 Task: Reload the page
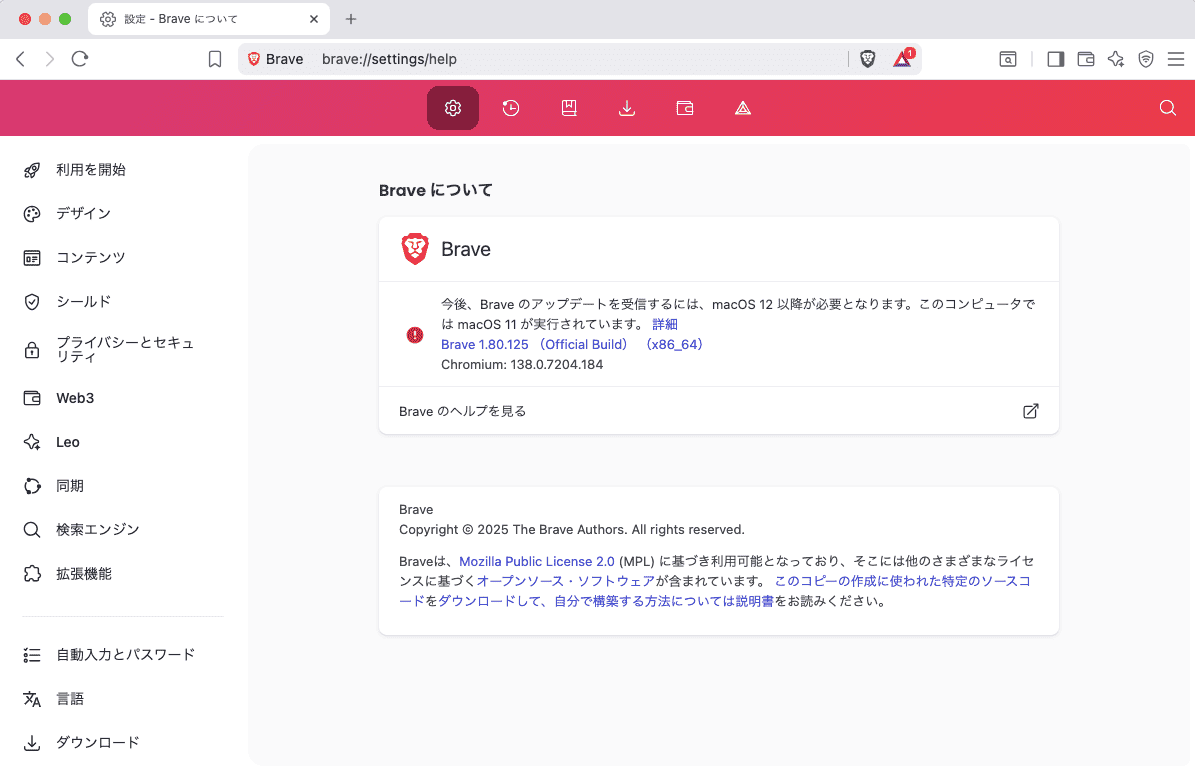pos(80,59)
